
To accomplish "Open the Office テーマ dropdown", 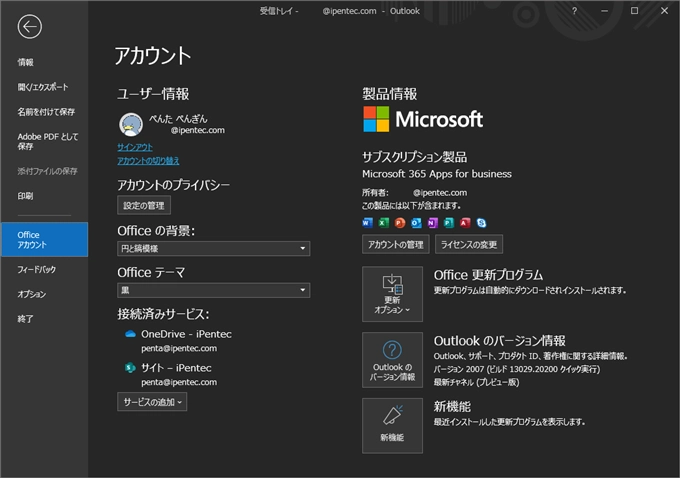I will pyautogui.click(x=213, y=290).
